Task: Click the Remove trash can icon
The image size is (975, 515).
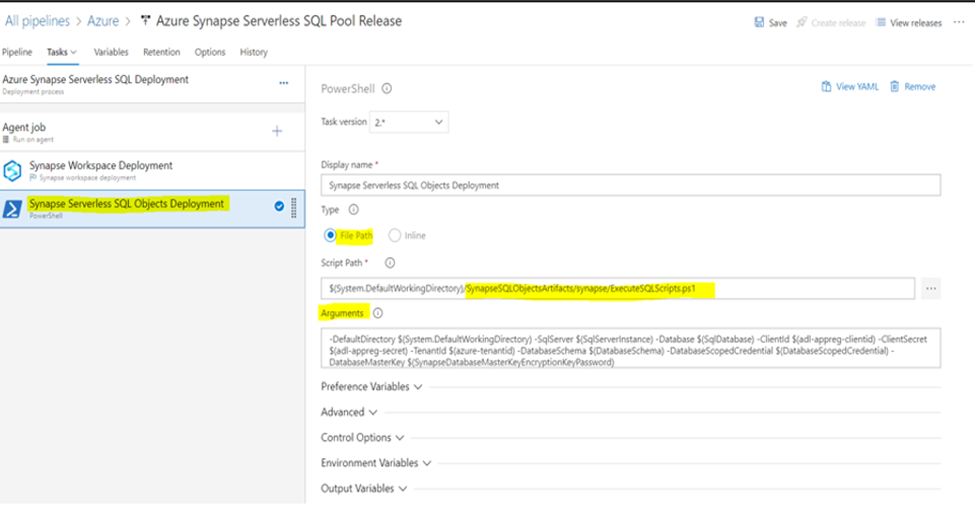Action: point(895,86)
